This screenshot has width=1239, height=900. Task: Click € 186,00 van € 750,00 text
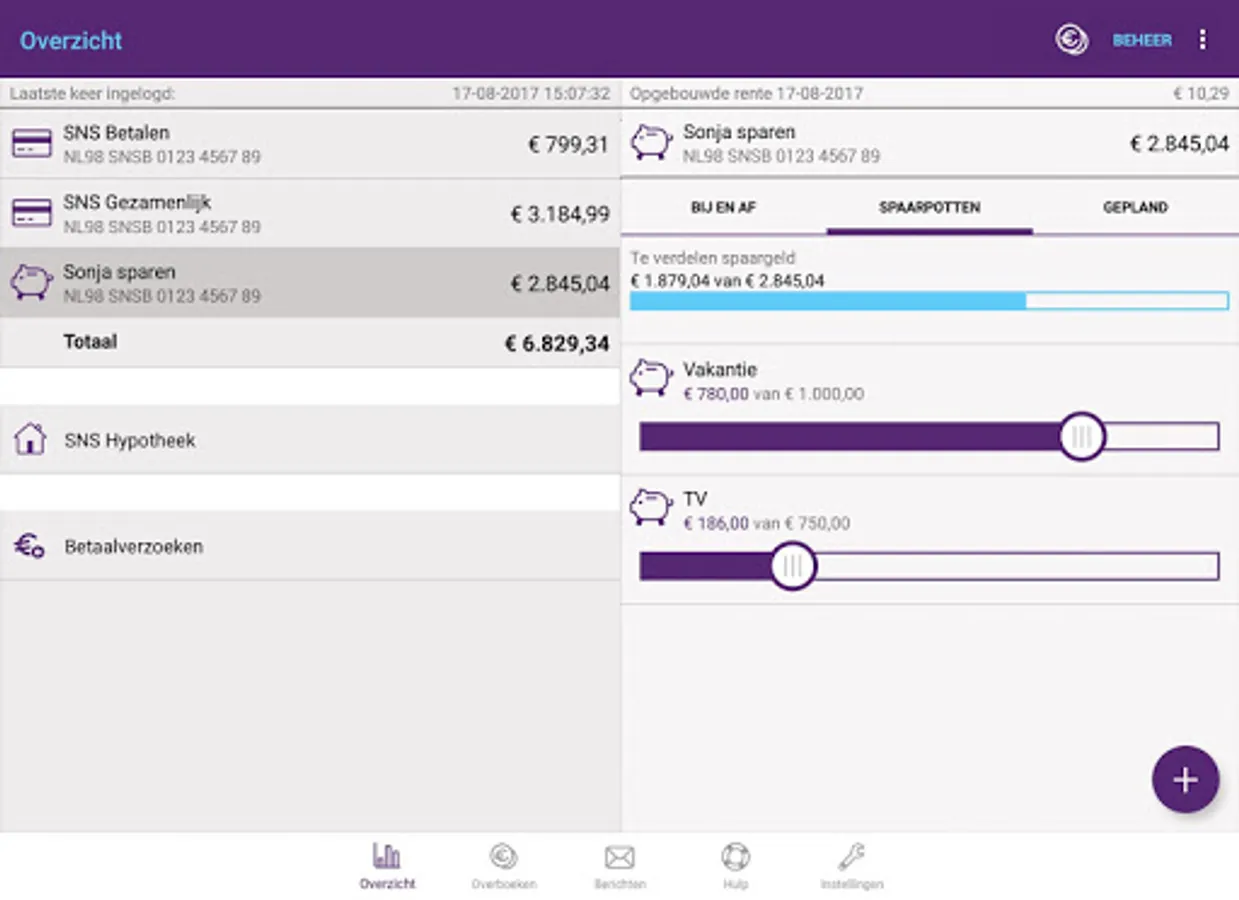[x=767, y=524]
